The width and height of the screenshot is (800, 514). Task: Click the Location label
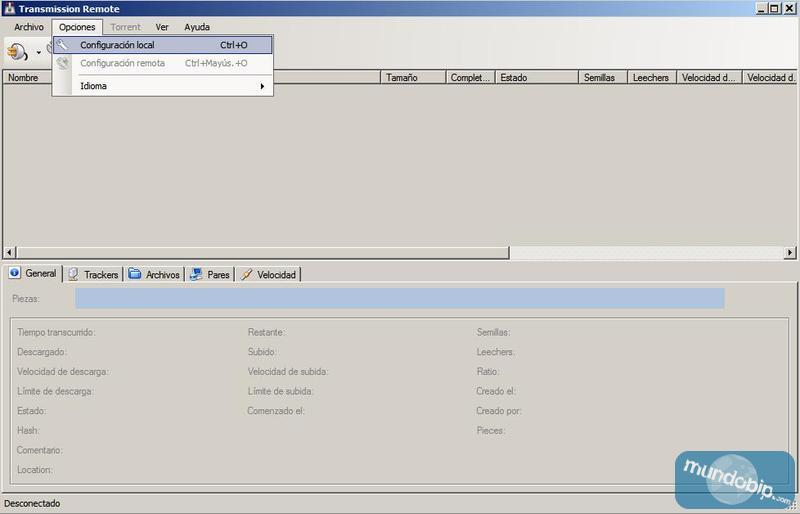pos(35,470)
